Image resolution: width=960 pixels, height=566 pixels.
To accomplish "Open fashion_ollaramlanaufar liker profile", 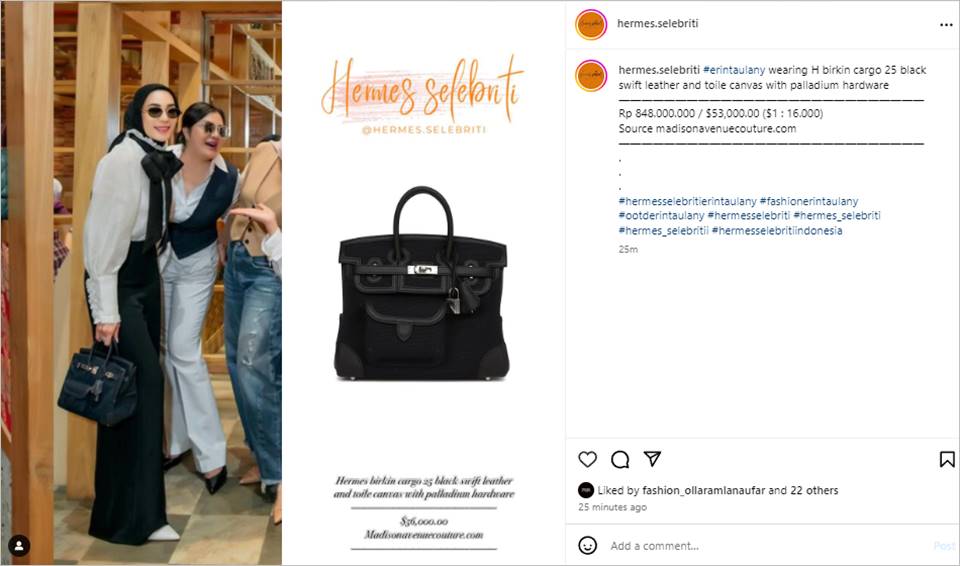I will point(704,490).
